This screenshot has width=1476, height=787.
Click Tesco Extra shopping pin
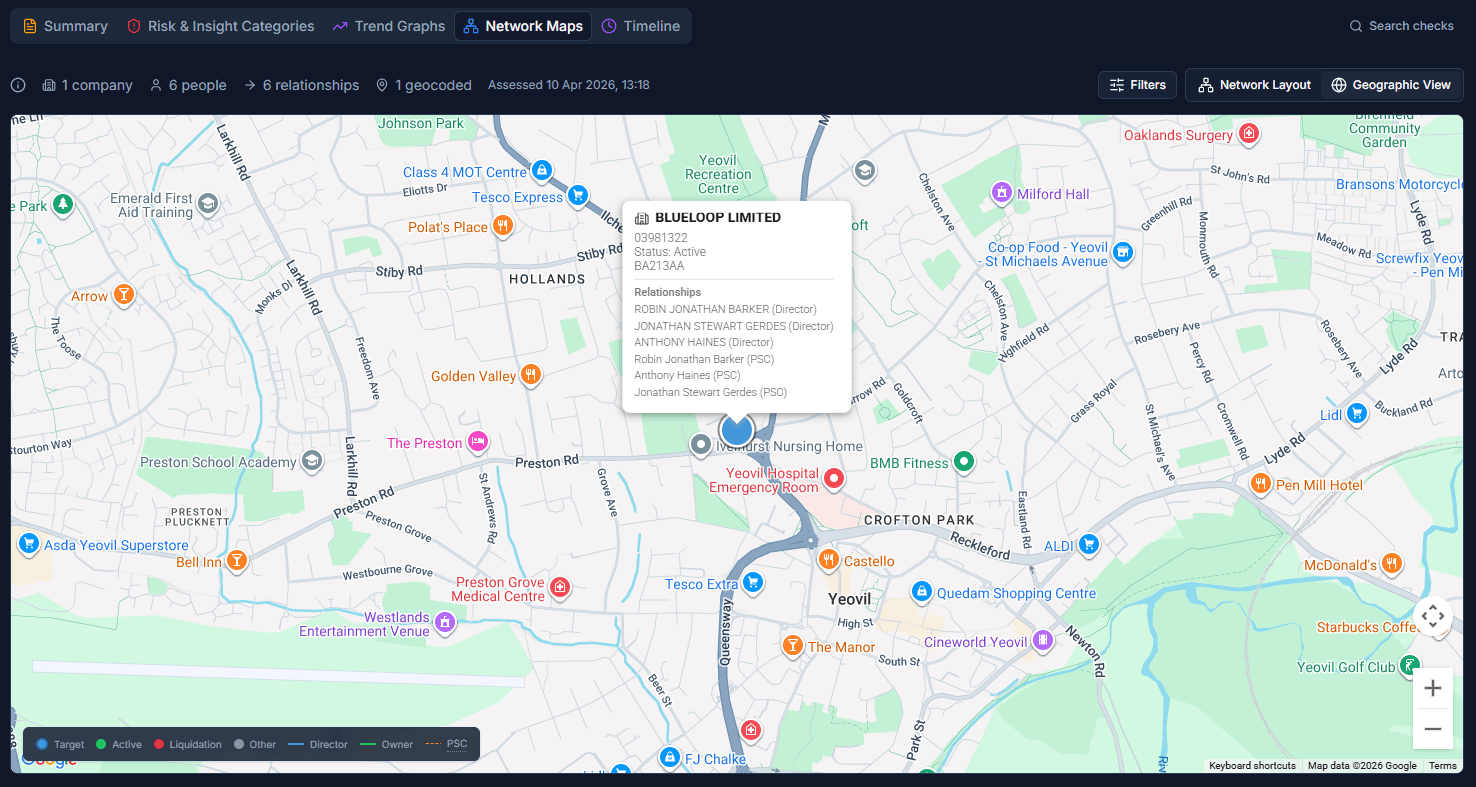754,582
